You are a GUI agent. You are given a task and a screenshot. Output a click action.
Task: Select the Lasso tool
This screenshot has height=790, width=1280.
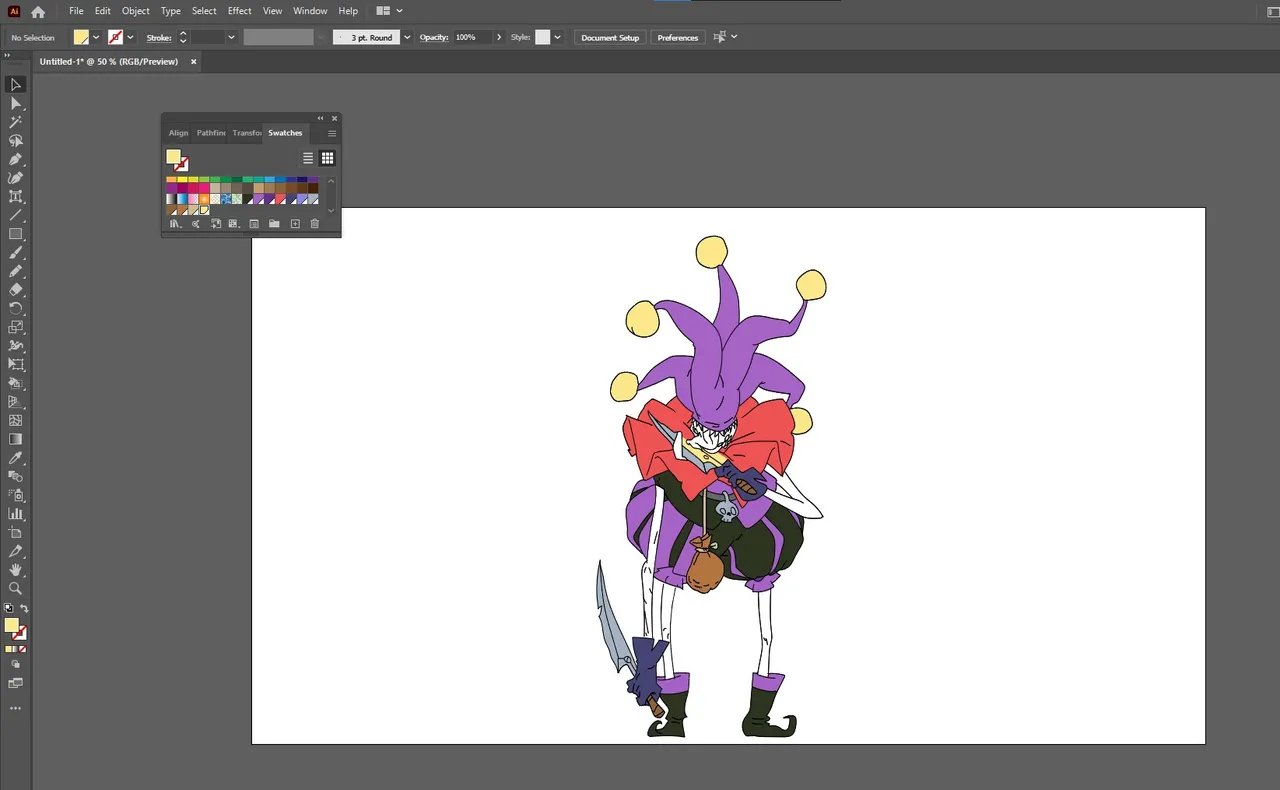pos(15,141)
